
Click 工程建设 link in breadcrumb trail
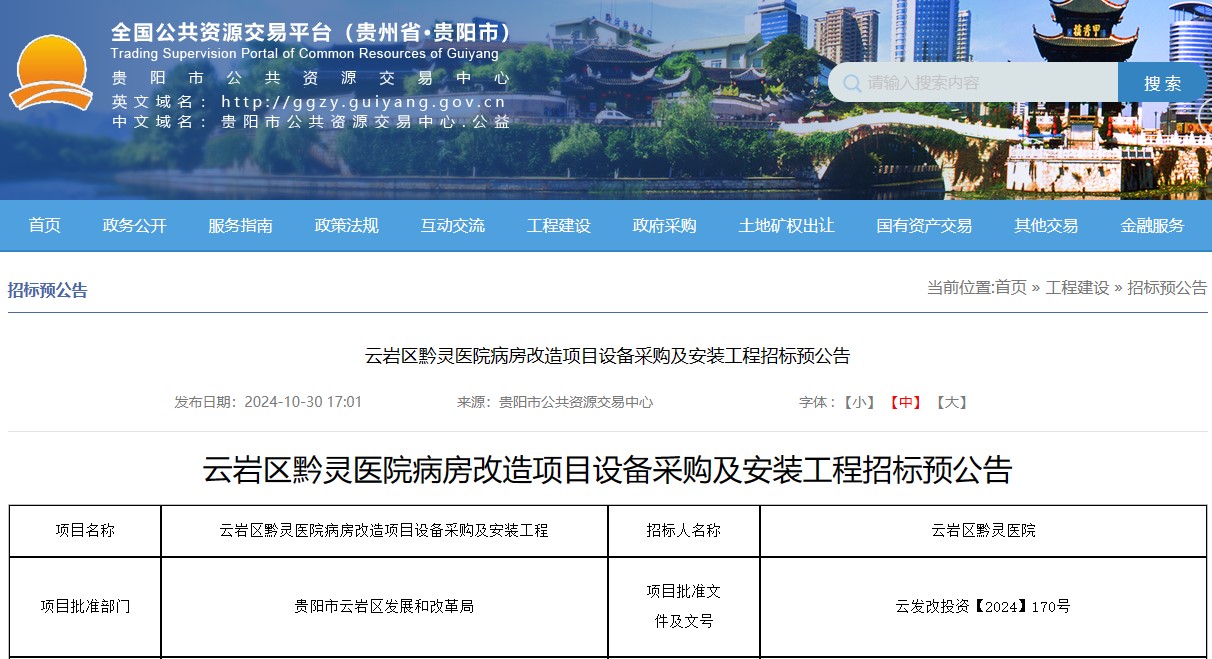pos(1076,288)
